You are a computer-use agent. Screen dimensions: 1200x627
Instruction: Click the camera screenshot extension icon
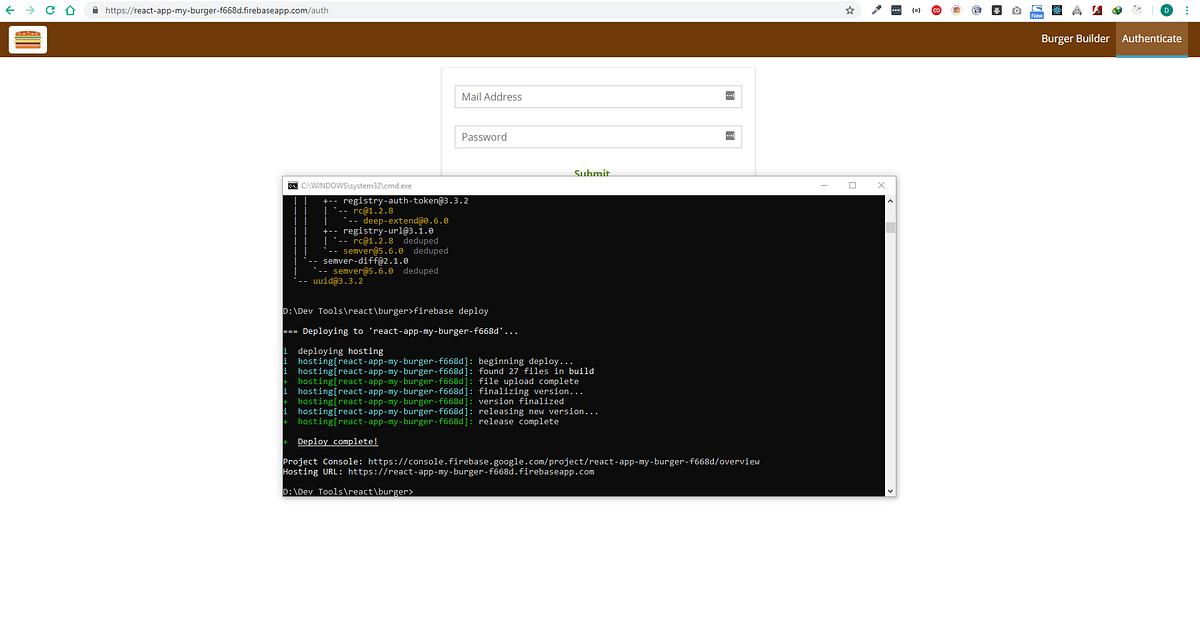[x=1016, y=10]
